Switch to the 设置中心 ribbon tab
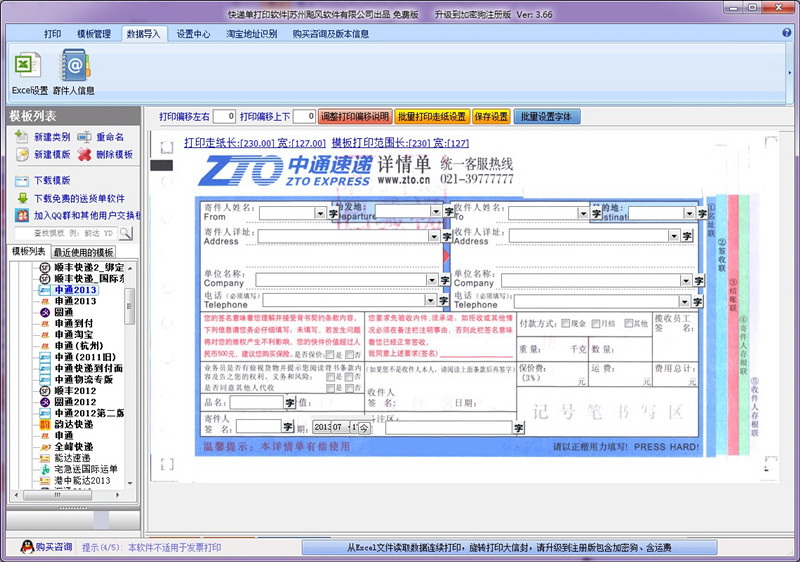Image resolution: width=800 pixels, height=562 pixels. [193, 34]
